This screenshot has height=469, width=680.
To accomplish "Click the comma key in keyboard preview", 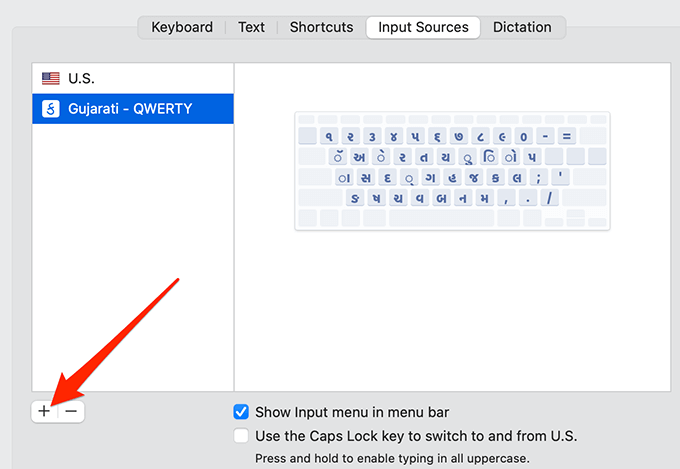I will coord(506,198).
